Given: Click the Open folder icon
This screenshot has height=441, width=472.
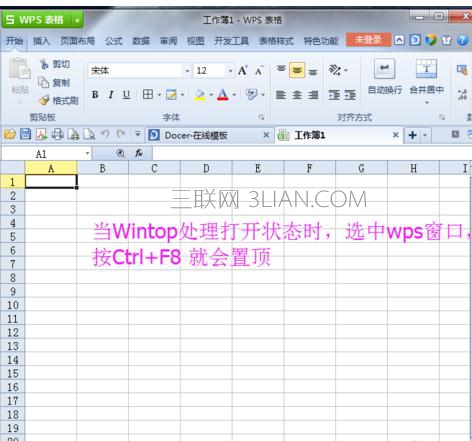Looking at the screenshot, I should tap(10, 134).
